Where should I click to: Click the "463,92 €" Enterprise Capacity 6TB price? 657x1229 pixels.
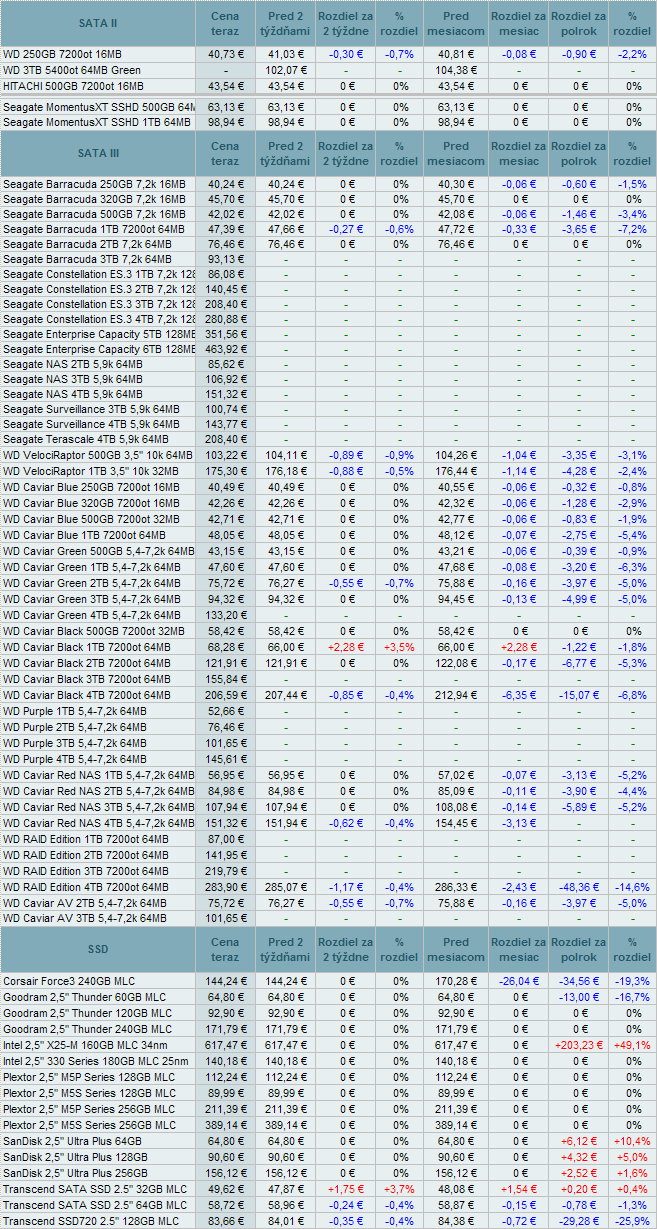coord(226,349)
